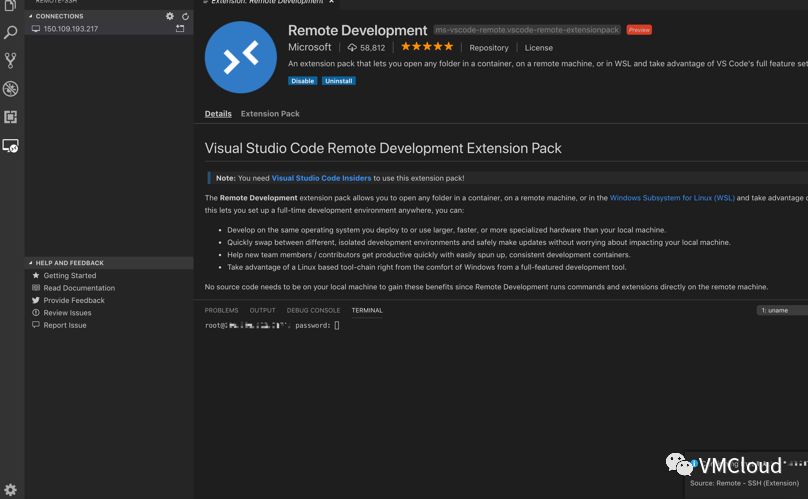Click the Twitter icon beside Provide Feedback
This screenshot has width=808, height=499.
(x=36, y=300)
